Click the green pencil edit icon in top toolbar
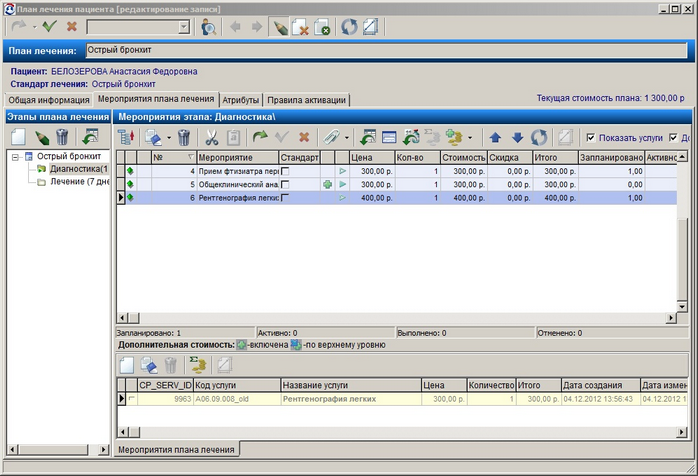Viewport: 698px width, 476px height. point(280,27)
